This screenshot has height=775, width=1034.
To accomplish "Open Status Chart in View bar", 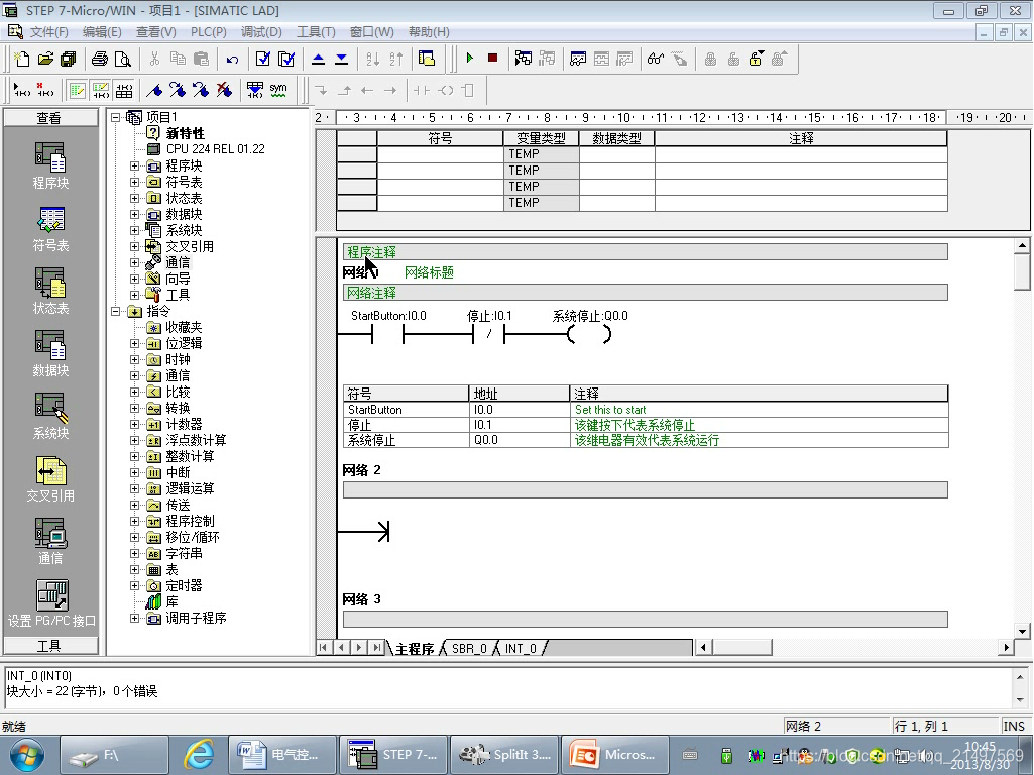I will coord(51,291).
